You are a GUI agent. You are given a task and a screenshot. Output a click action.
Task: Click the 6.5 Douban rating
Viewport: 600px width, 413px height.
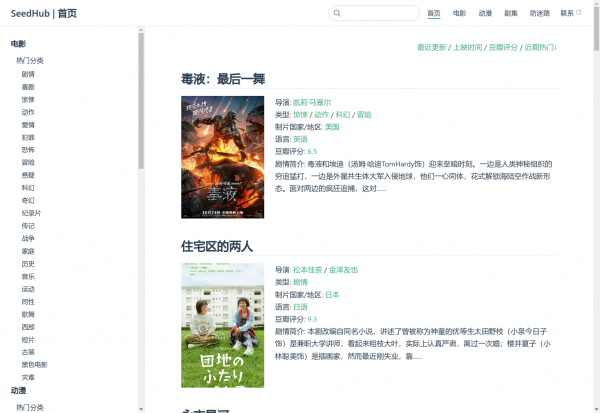[312, 152]
